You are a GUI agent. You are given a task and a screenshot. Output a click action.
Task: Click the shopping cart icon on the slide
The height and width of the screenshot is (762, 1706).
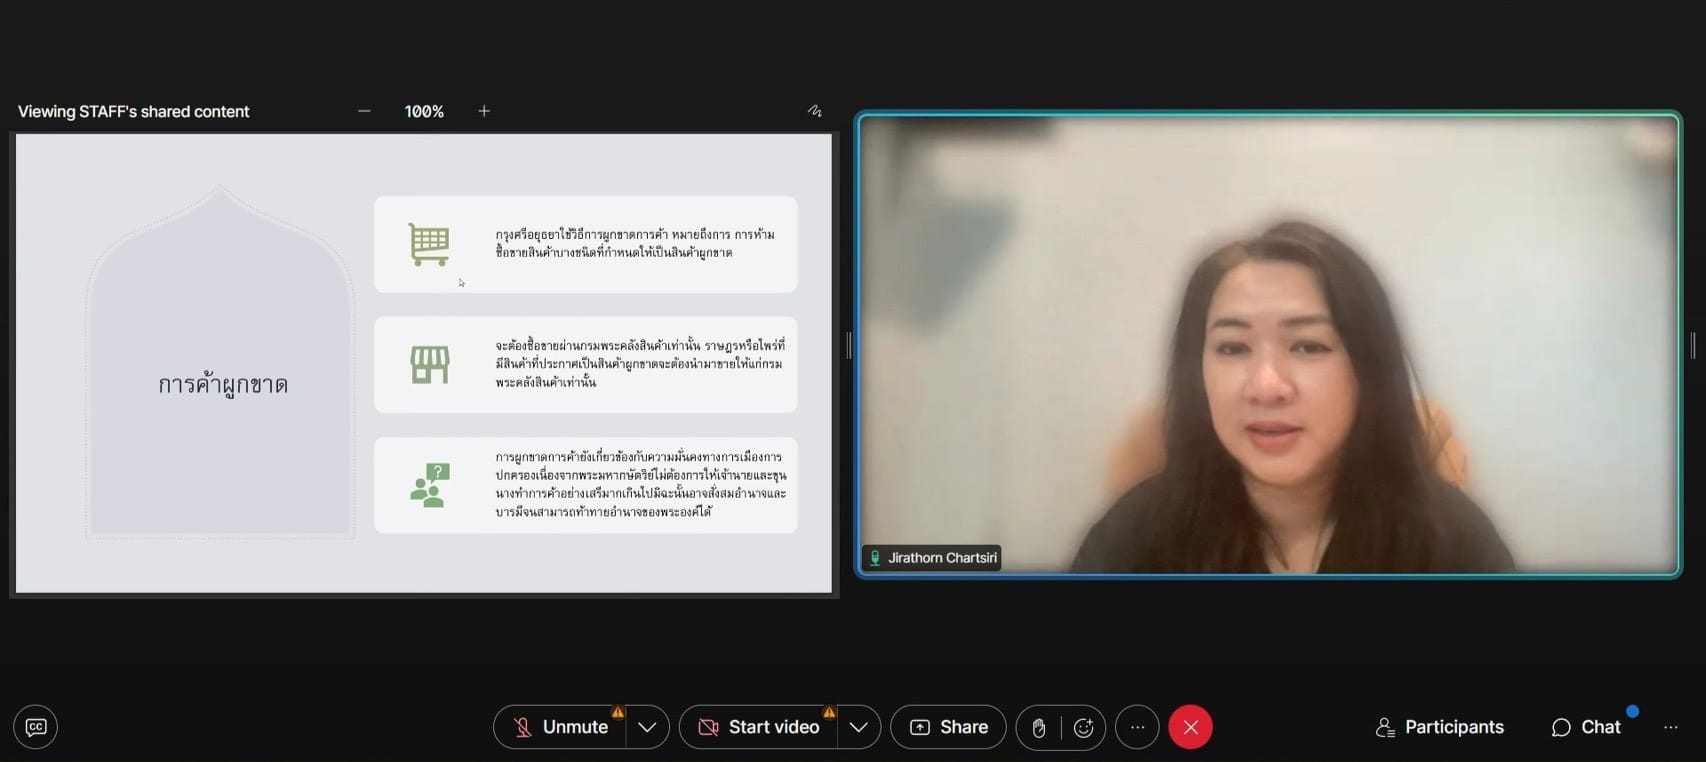click(429, 244)
